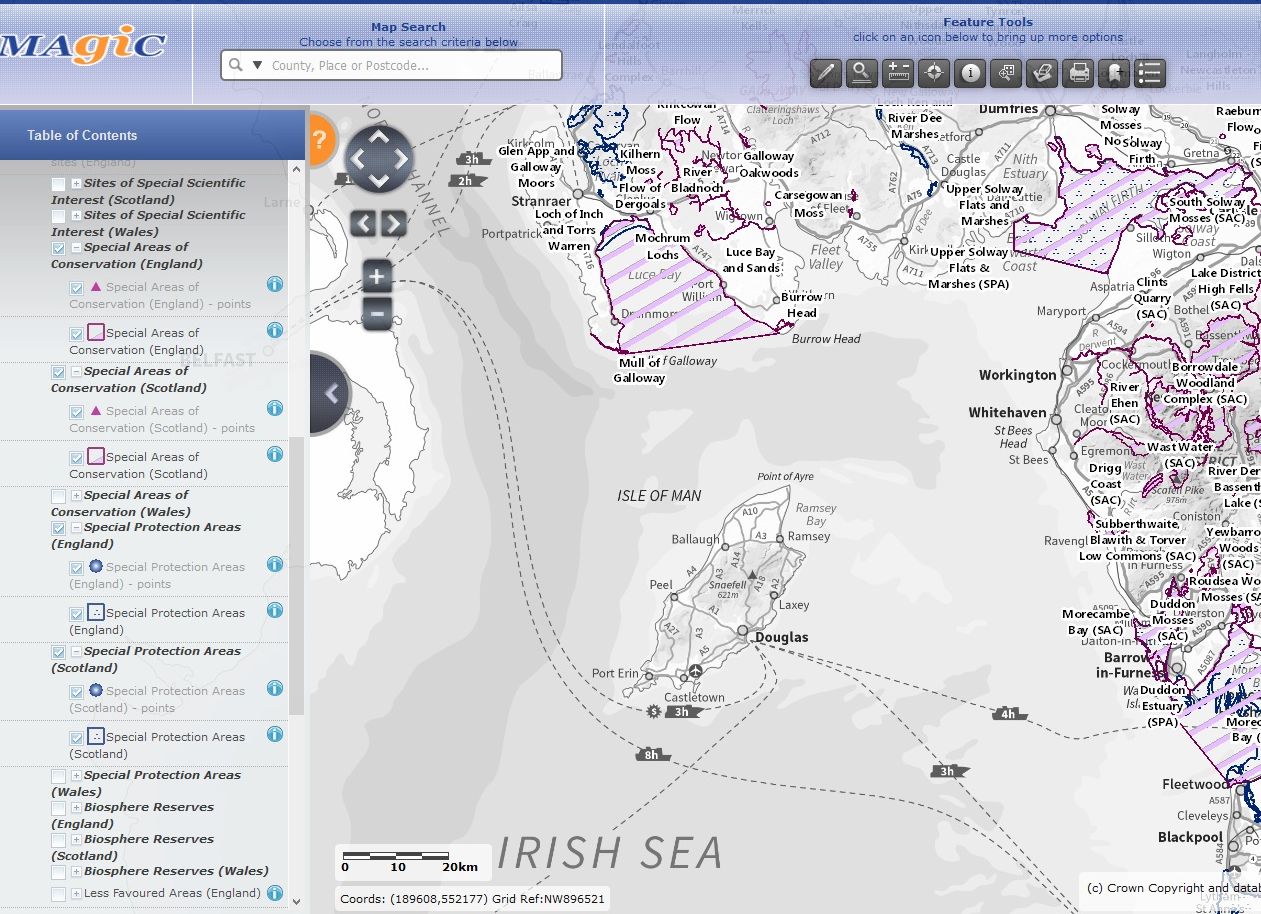This screenshot has height=914, width=1261.
Task: Expand Special Areas of Conservation (Wales) group
Action: coord(76,496)
